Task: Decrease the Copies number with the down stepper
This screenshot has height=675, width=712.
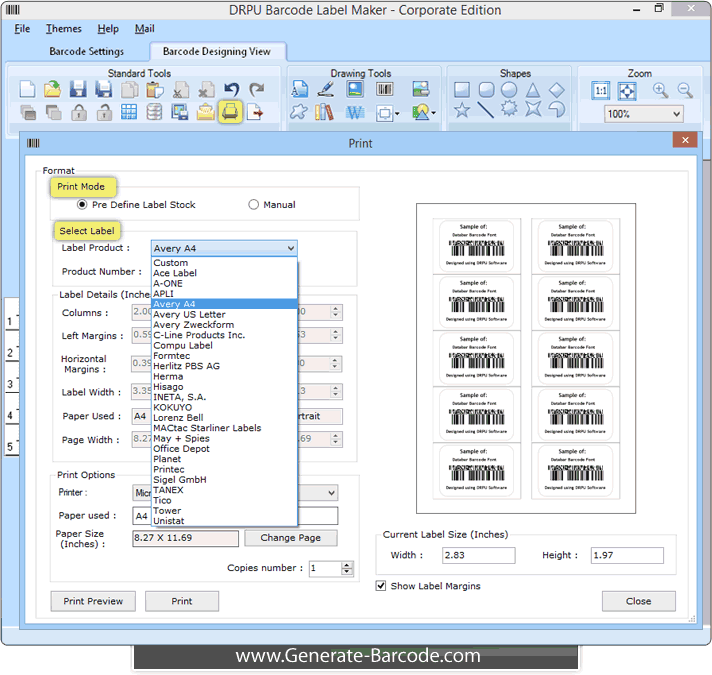Action: coord(347,571)
